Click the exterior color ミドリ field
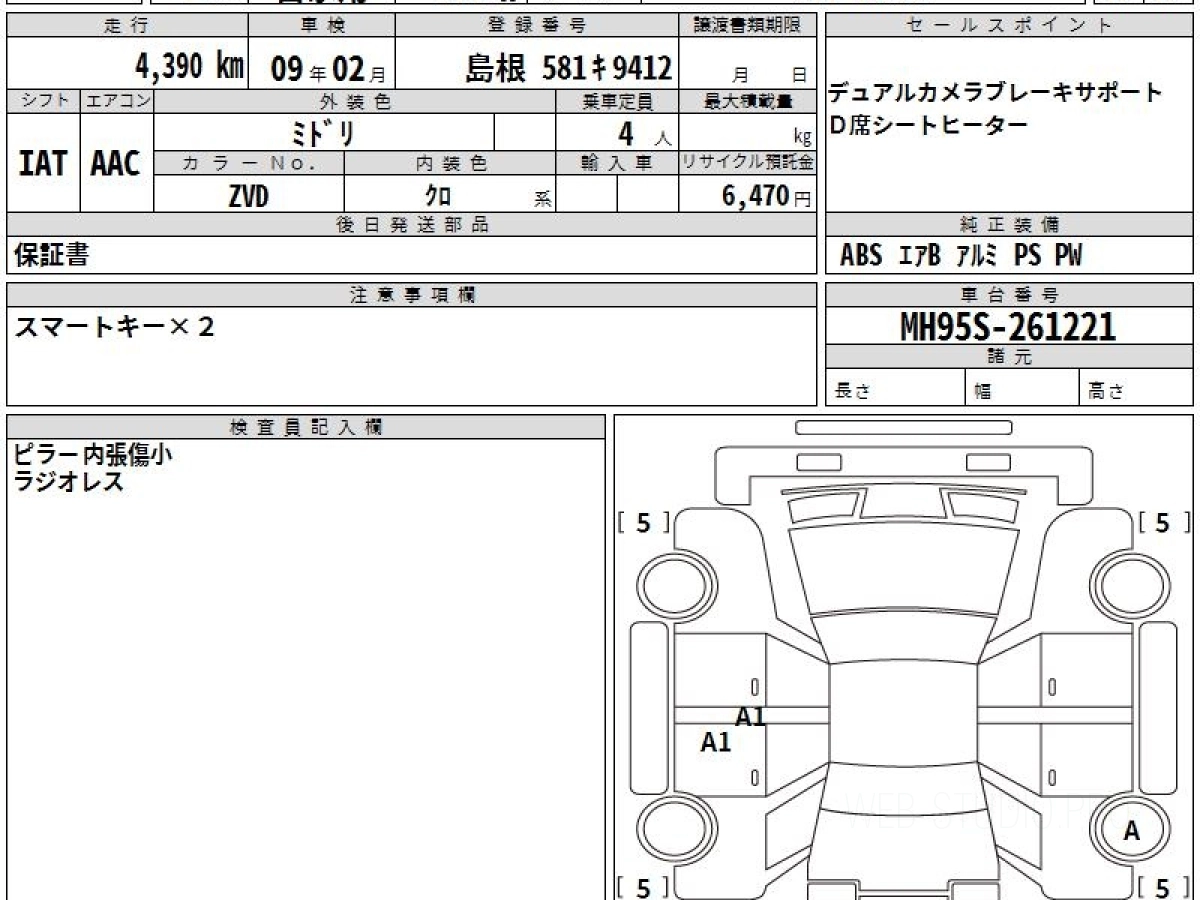 (324, 132)
